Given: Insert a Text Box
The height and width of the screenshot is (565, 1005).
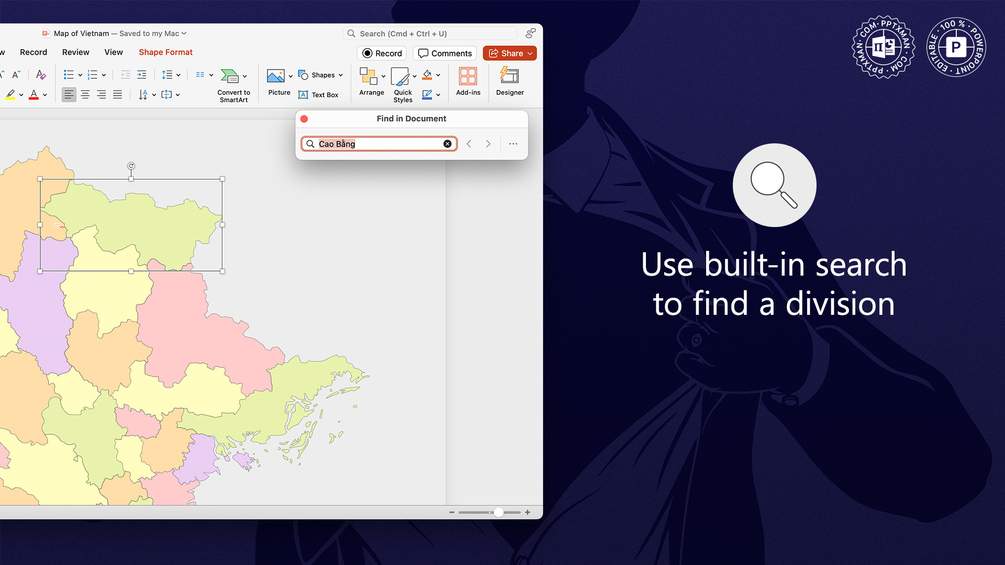Looking at the screenshot, I should [x=319, y=95].
